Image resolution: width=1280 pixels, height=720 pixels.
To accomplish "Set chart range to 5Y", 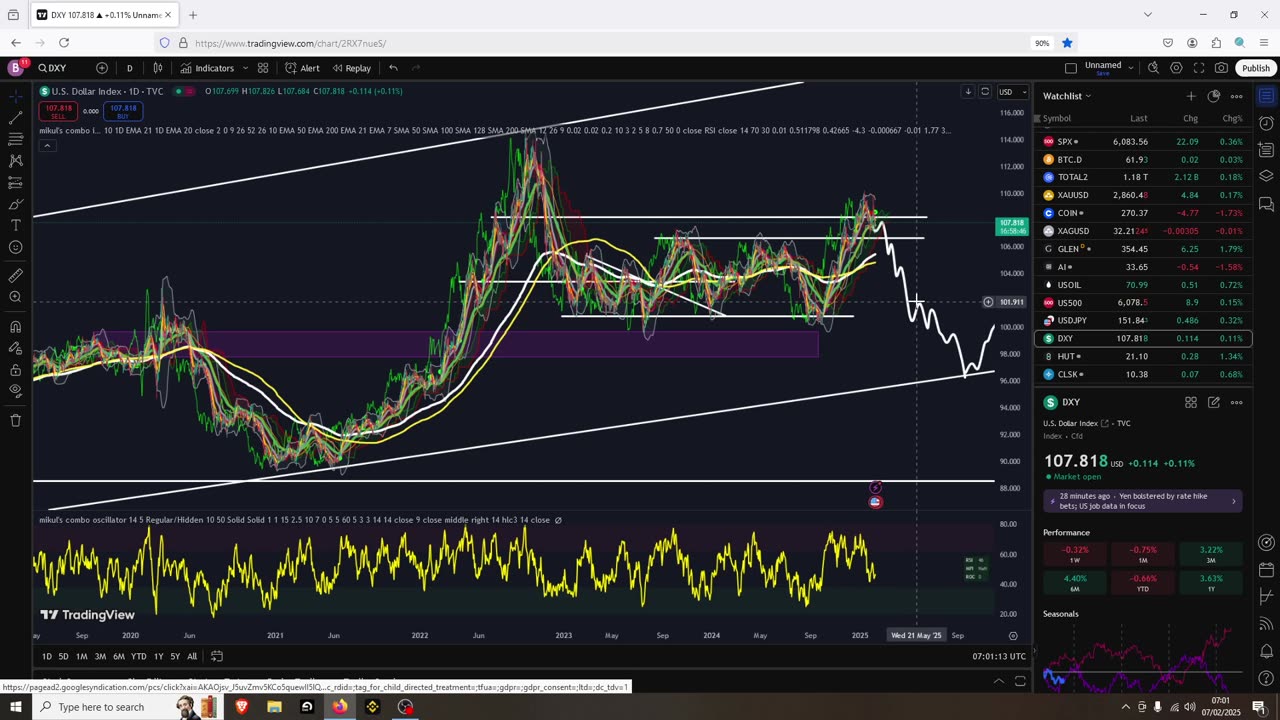I will pyautogui.click(x=175, y=656).
